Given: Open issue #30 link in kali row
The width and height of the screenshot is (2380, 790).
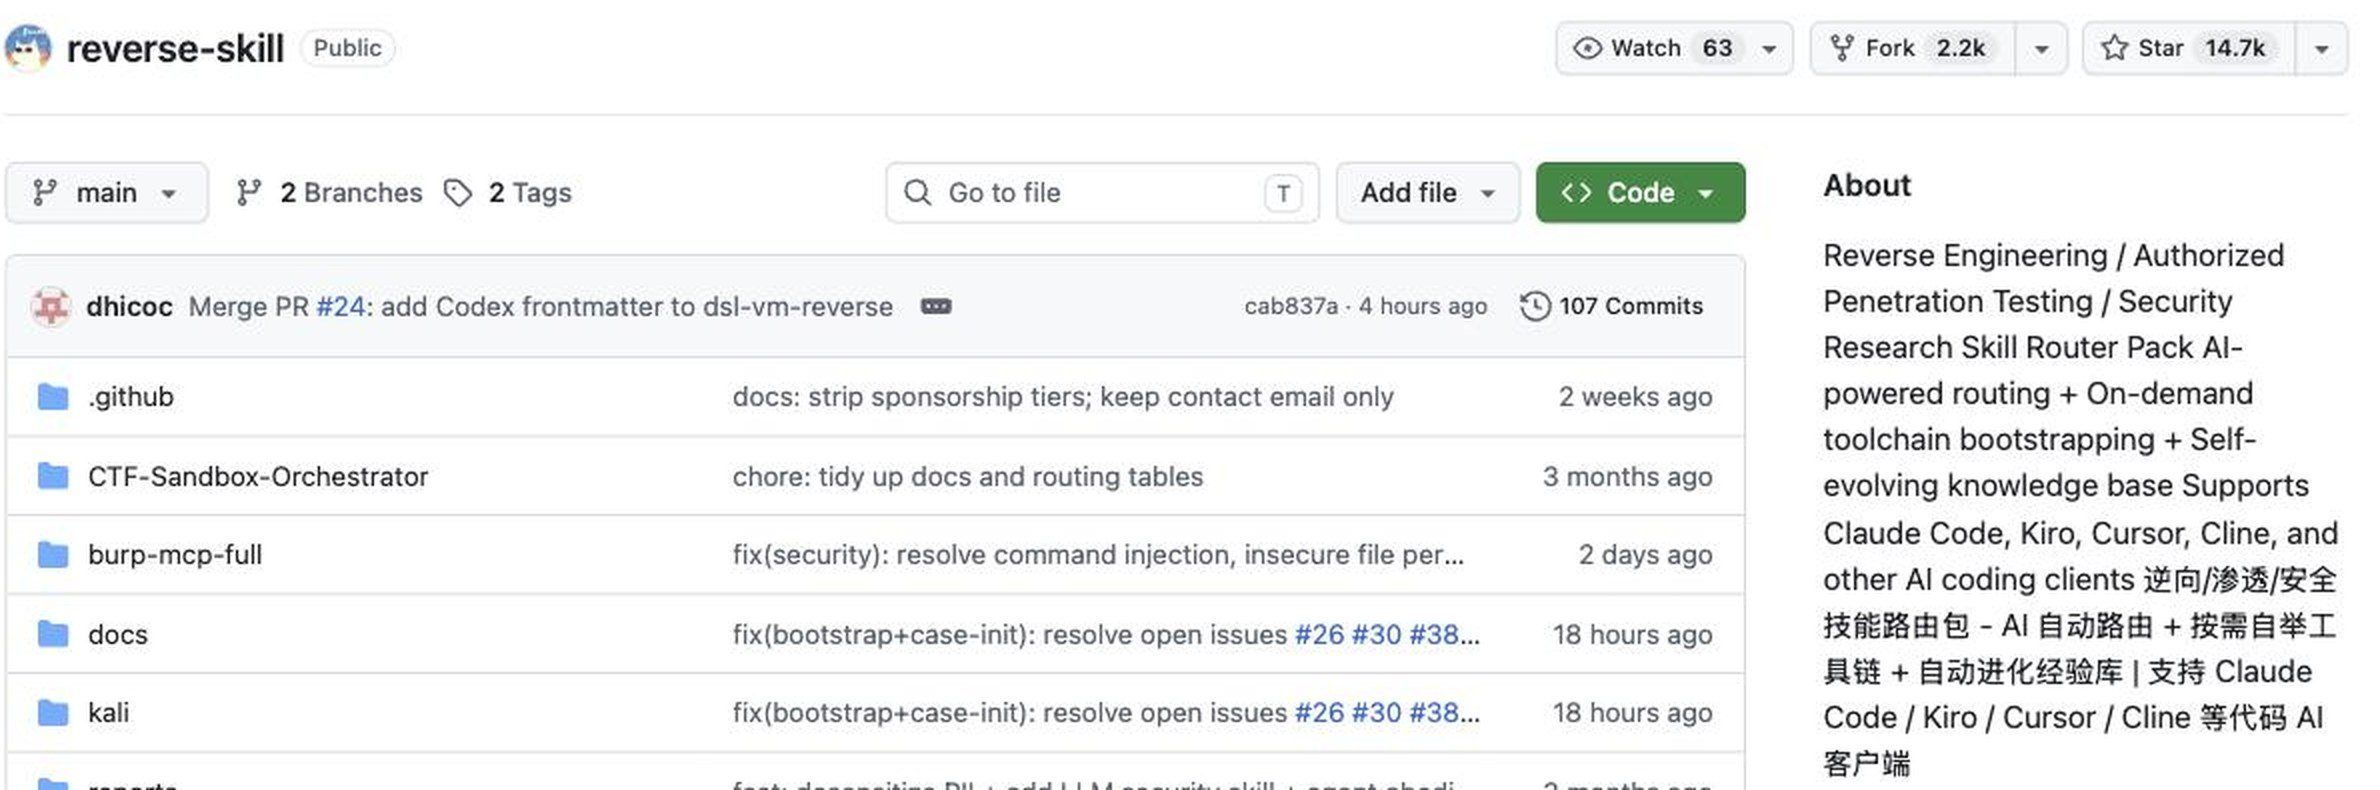Looking at the screenshot, I should click(1376, 712).
